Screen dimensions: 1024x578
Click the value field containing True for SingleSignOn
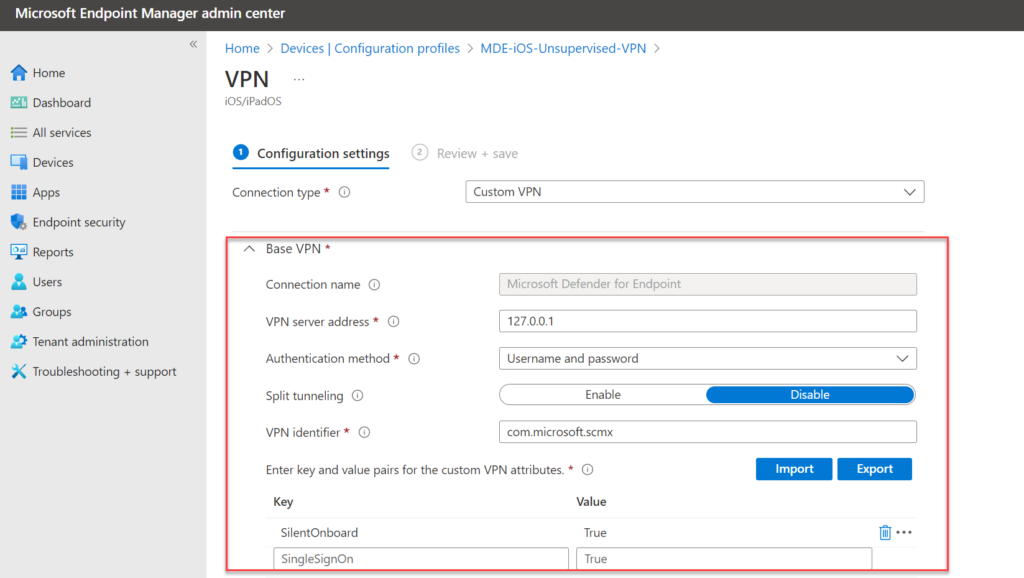click(x=724, y=558)
